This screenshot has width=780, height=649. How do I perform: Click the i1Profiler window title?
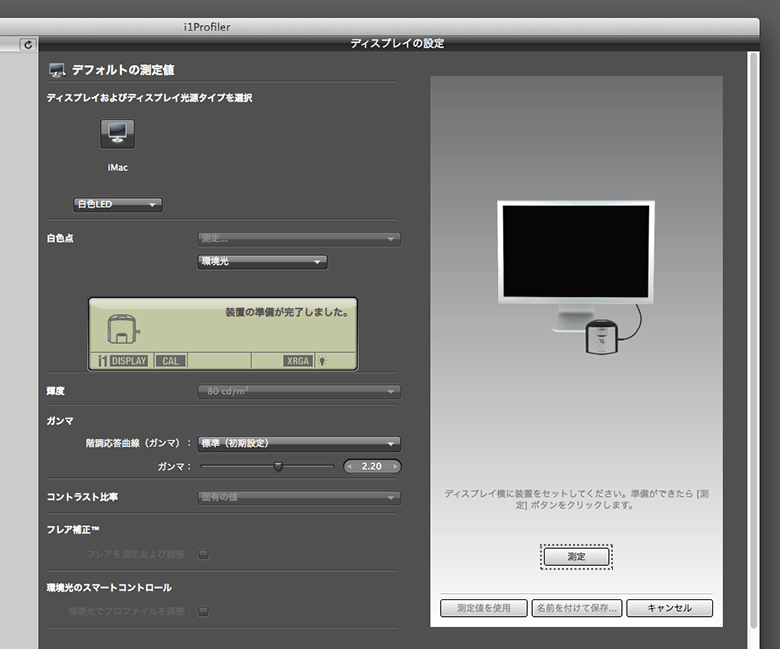206,27
